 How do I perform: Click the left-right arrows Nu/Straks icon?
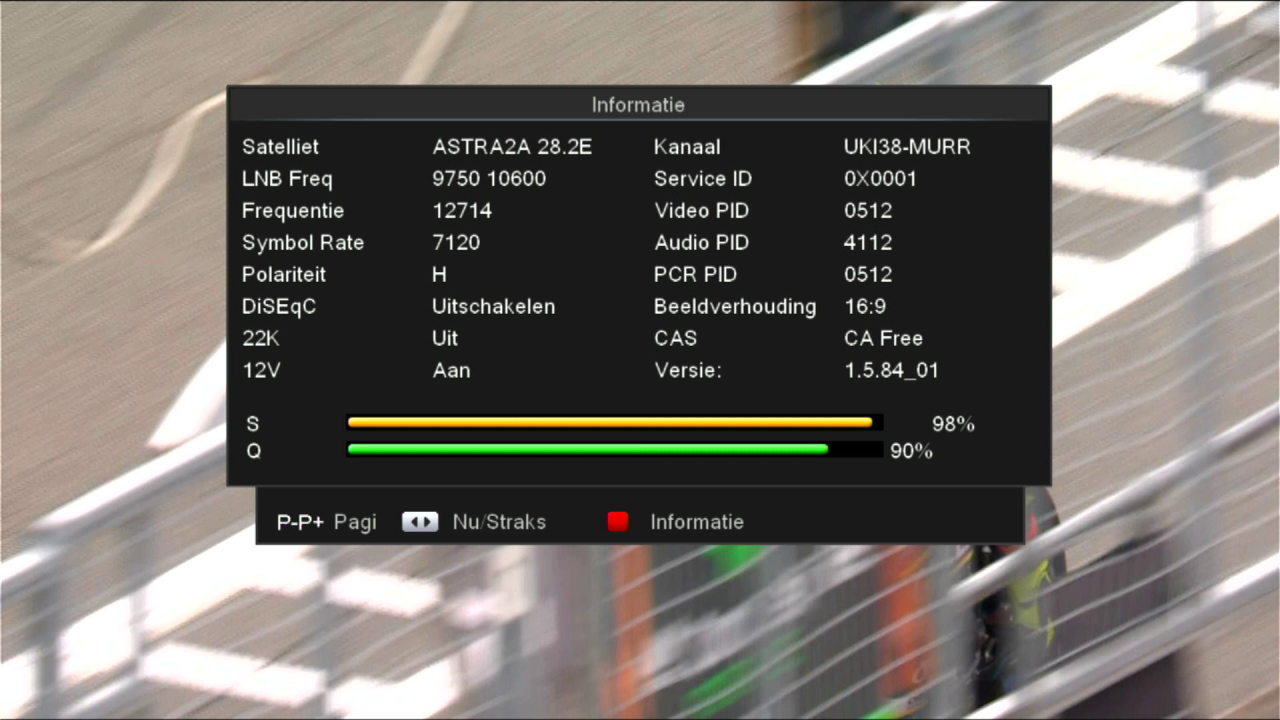click(420, 522)
